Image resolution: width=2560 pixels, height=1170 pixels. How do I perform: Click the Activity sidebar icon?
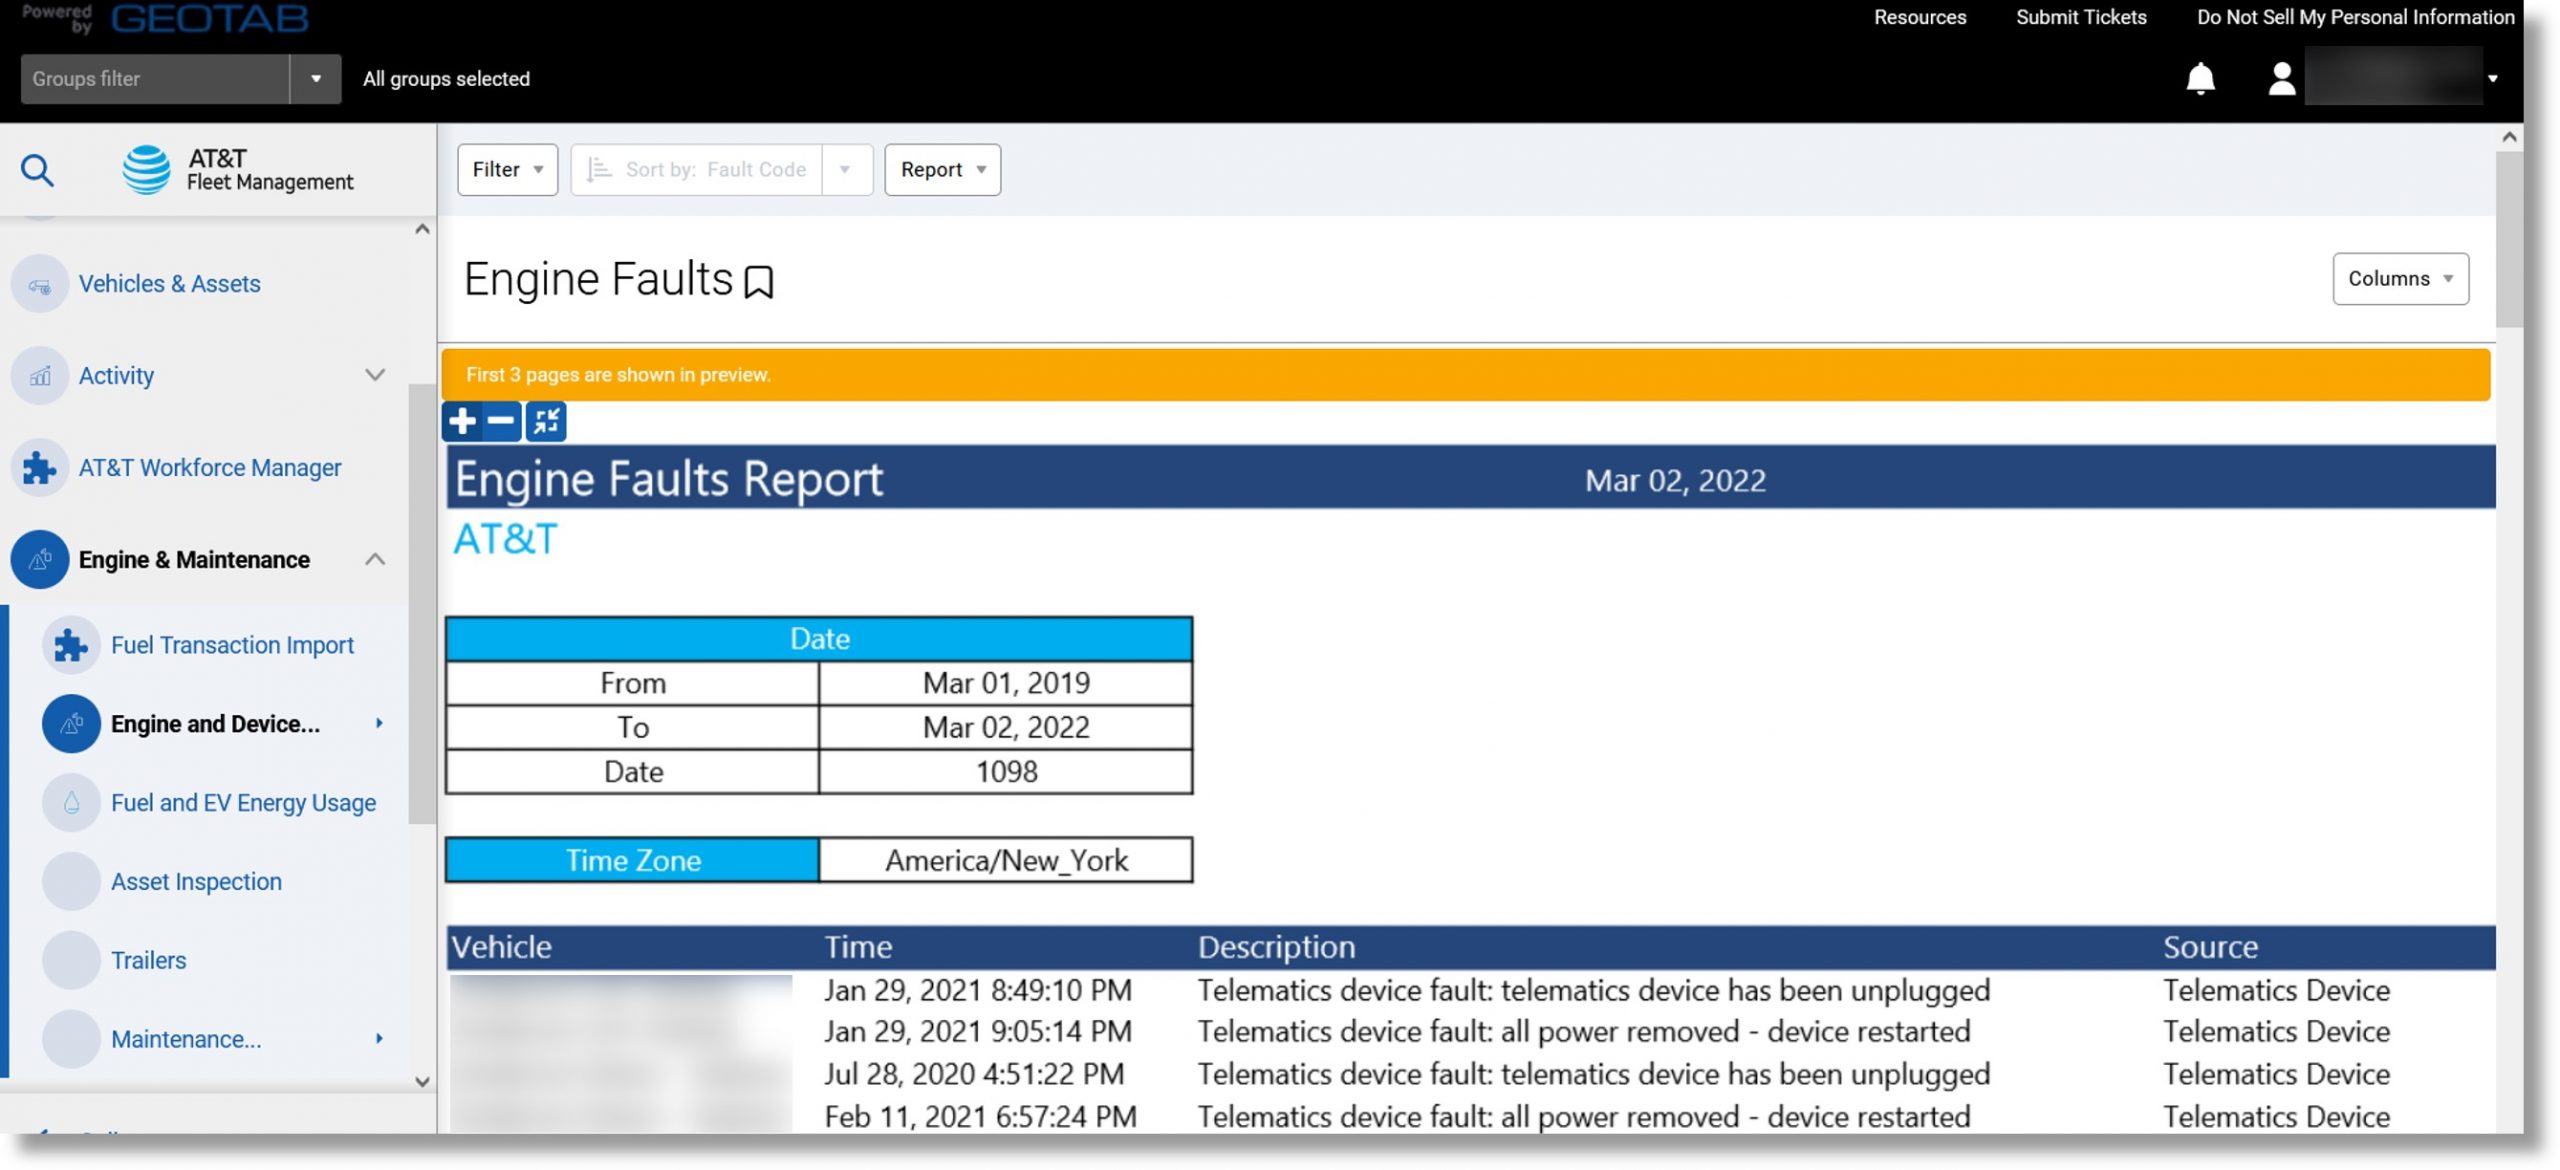click(41, 375)
